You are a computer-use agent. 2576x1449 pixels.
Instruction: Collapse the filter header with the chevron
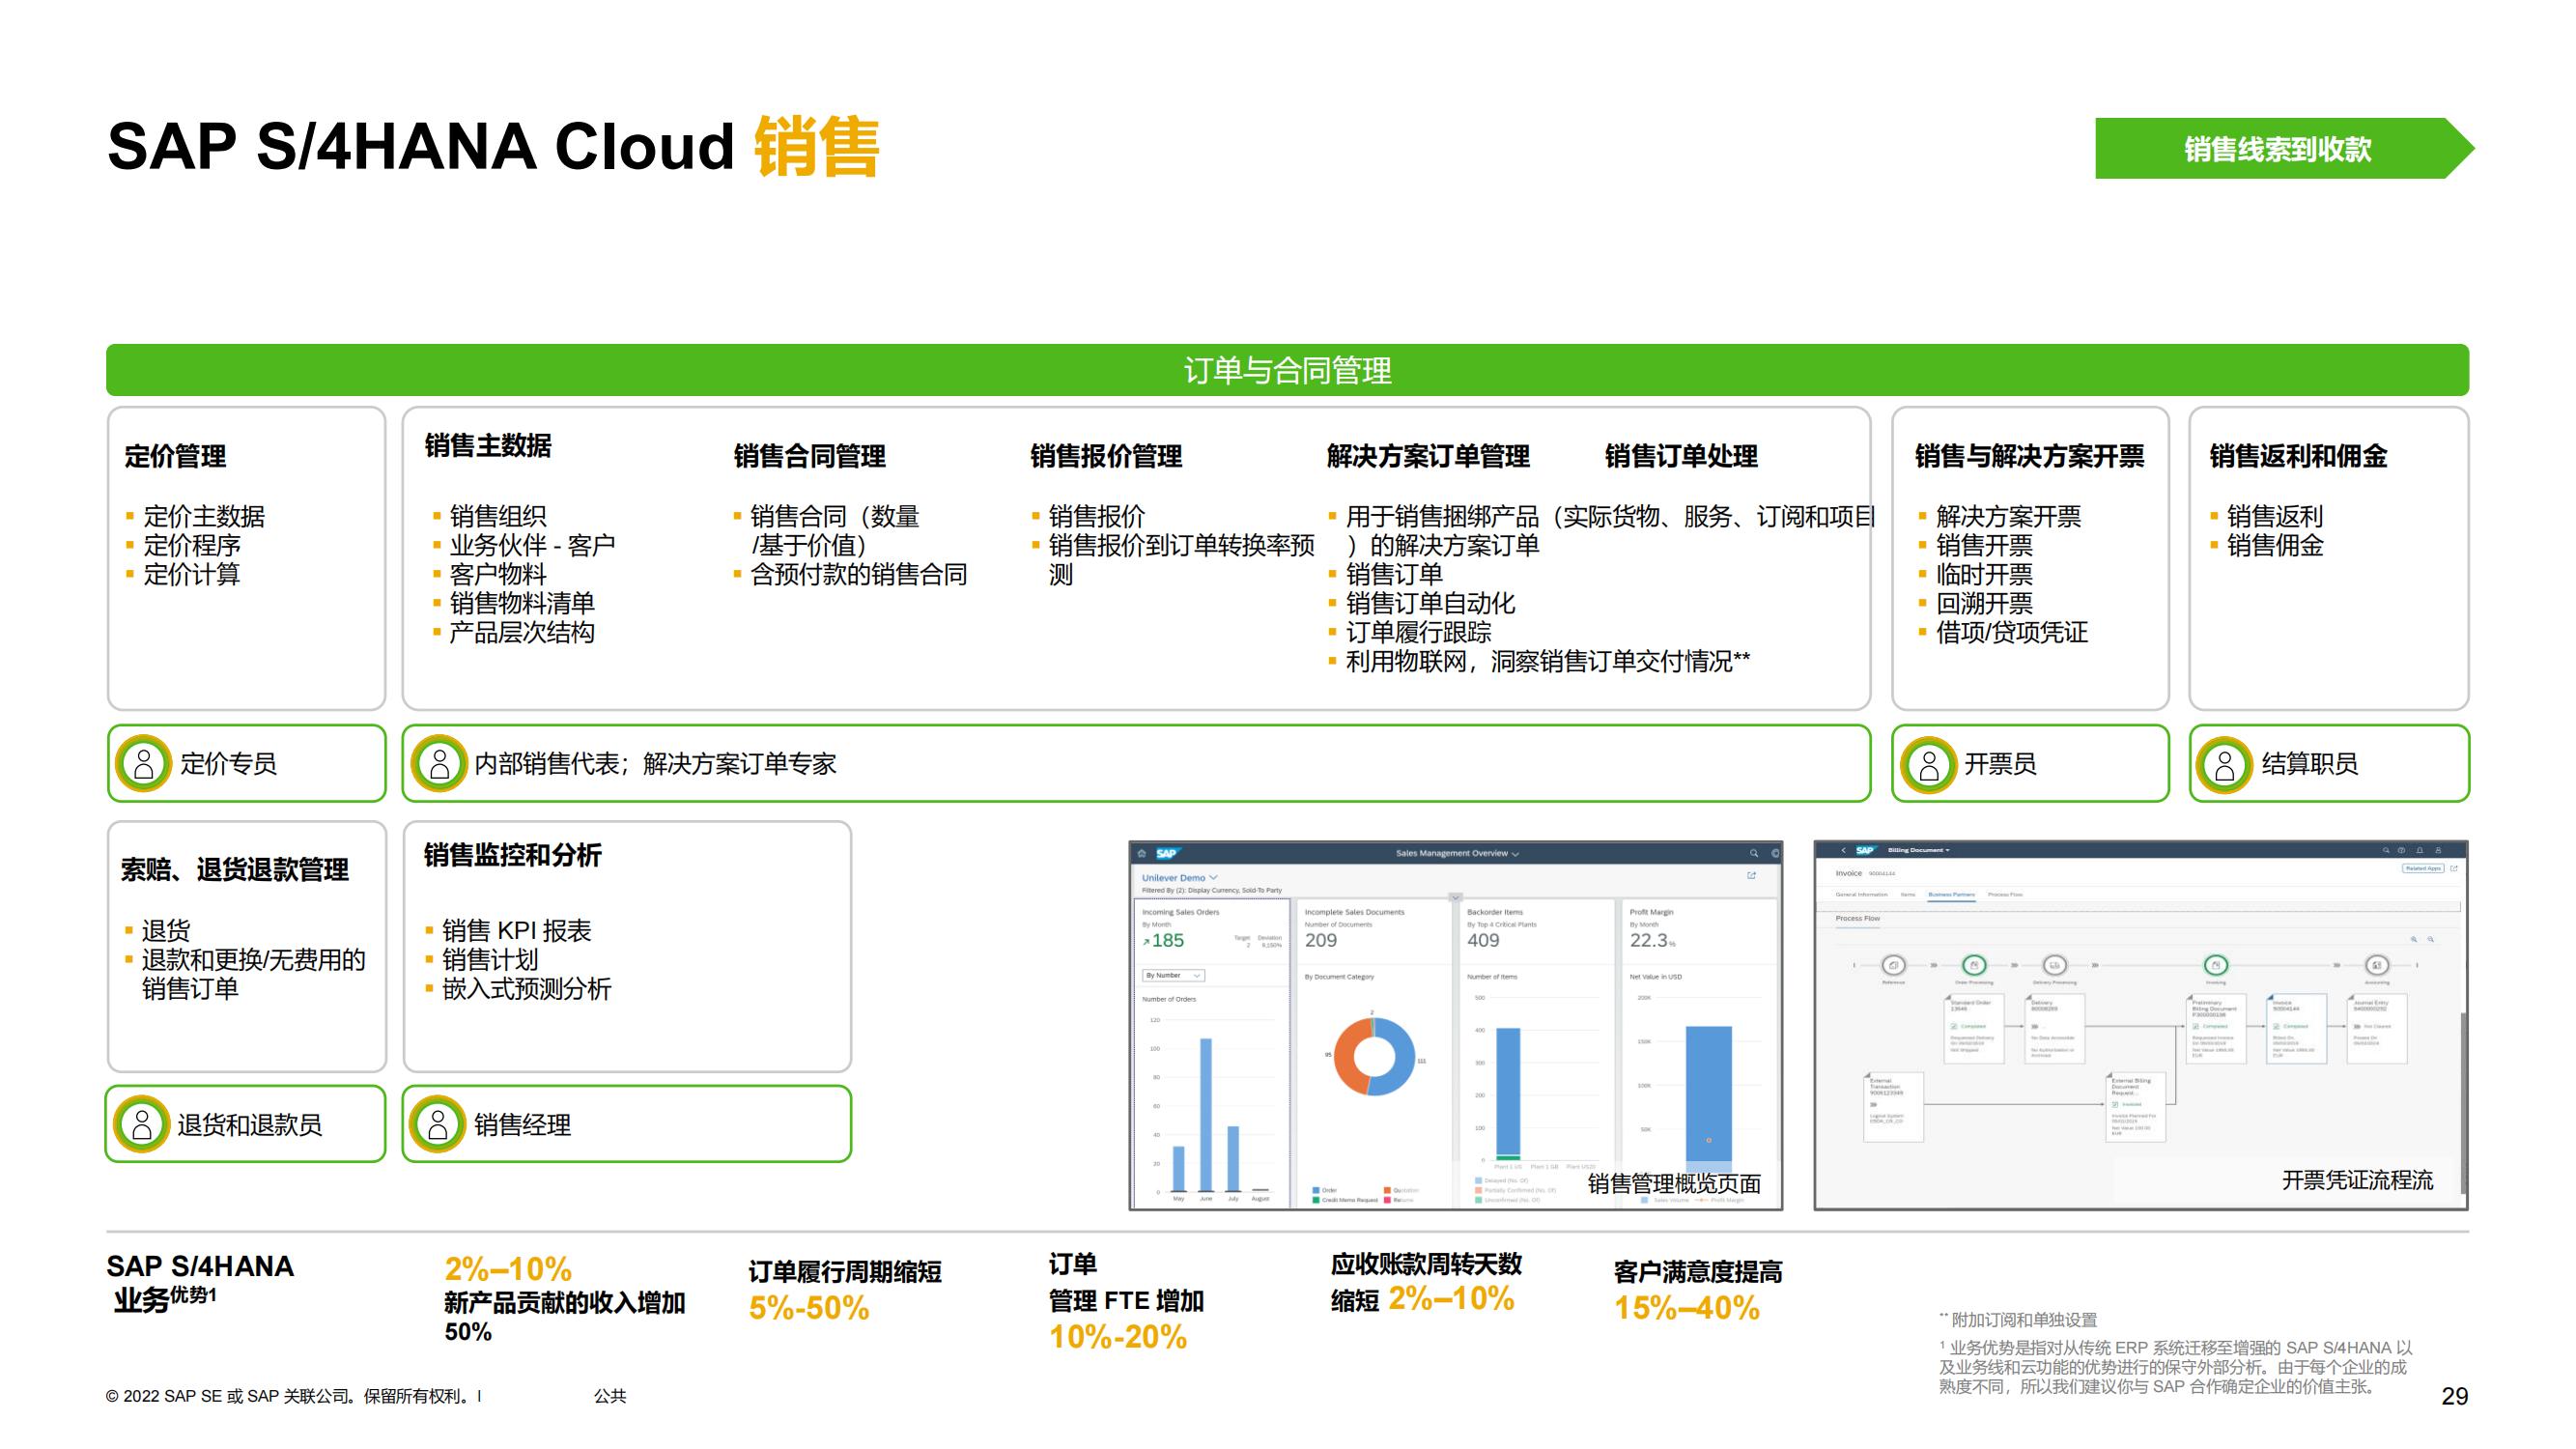(1456, 897)
